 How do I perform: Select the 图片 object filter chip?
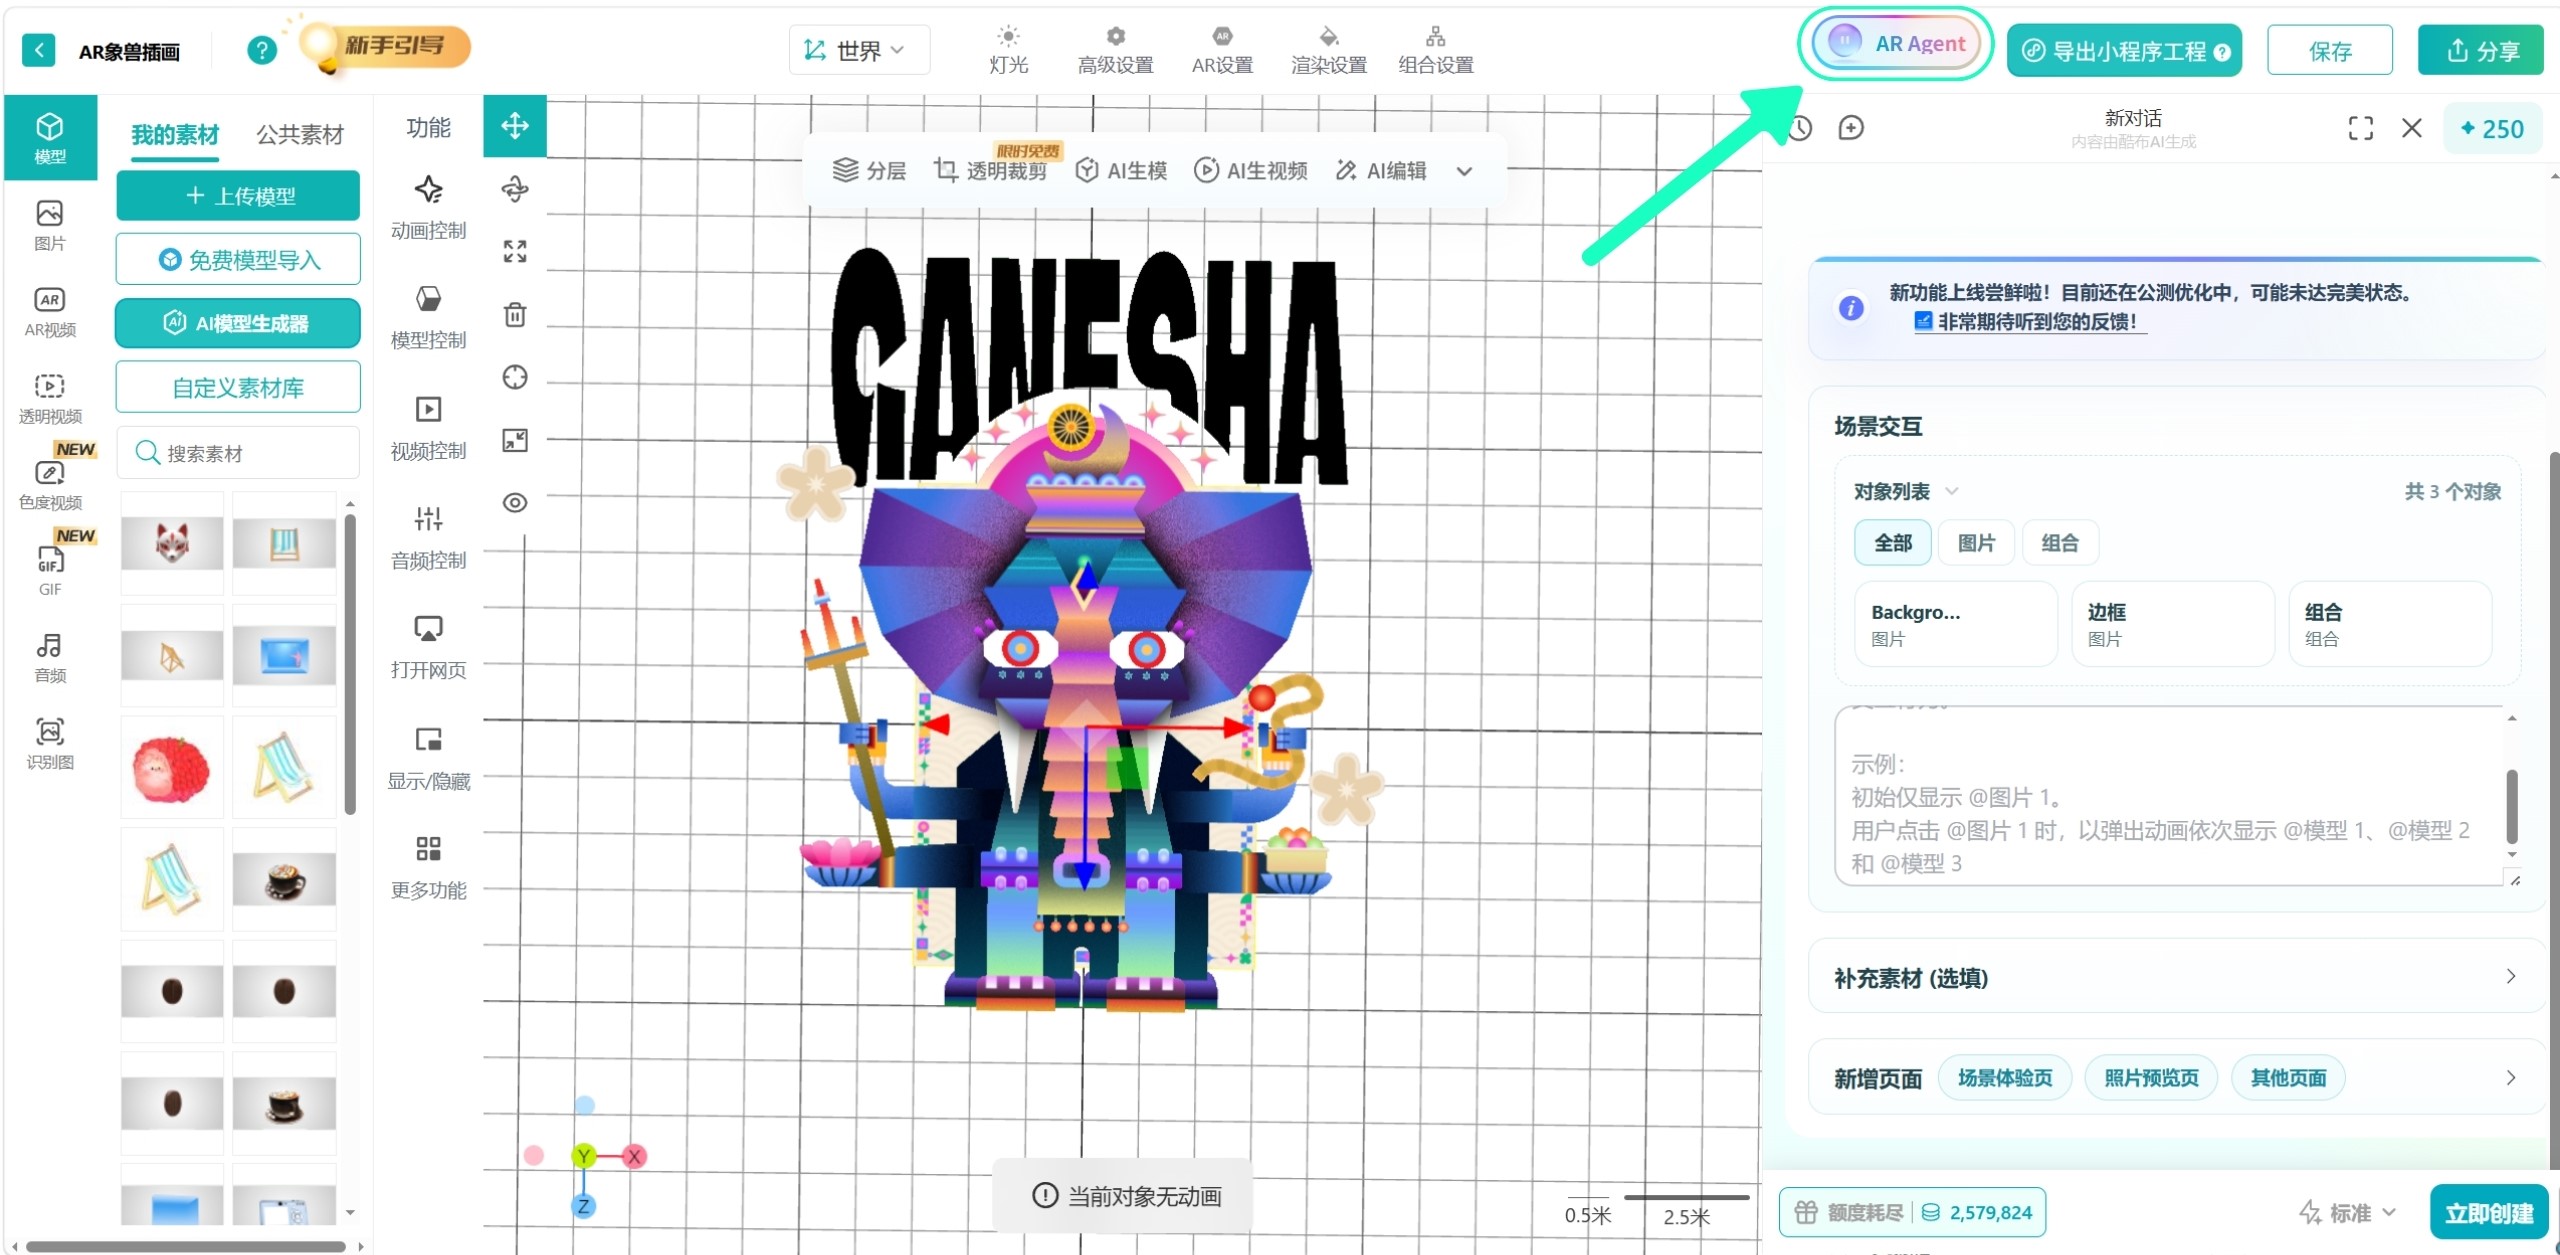tap(1976, 543)
